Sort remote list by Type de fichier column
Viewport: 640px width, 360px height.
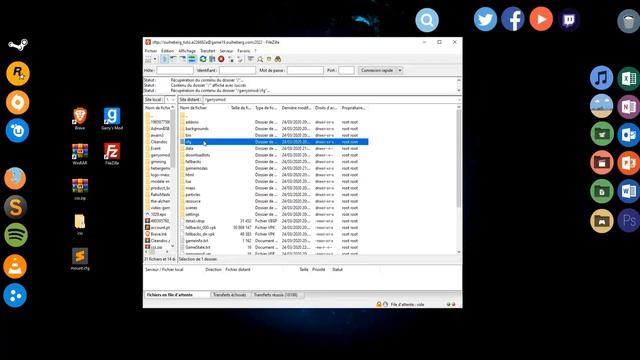(x=266, y=108)
